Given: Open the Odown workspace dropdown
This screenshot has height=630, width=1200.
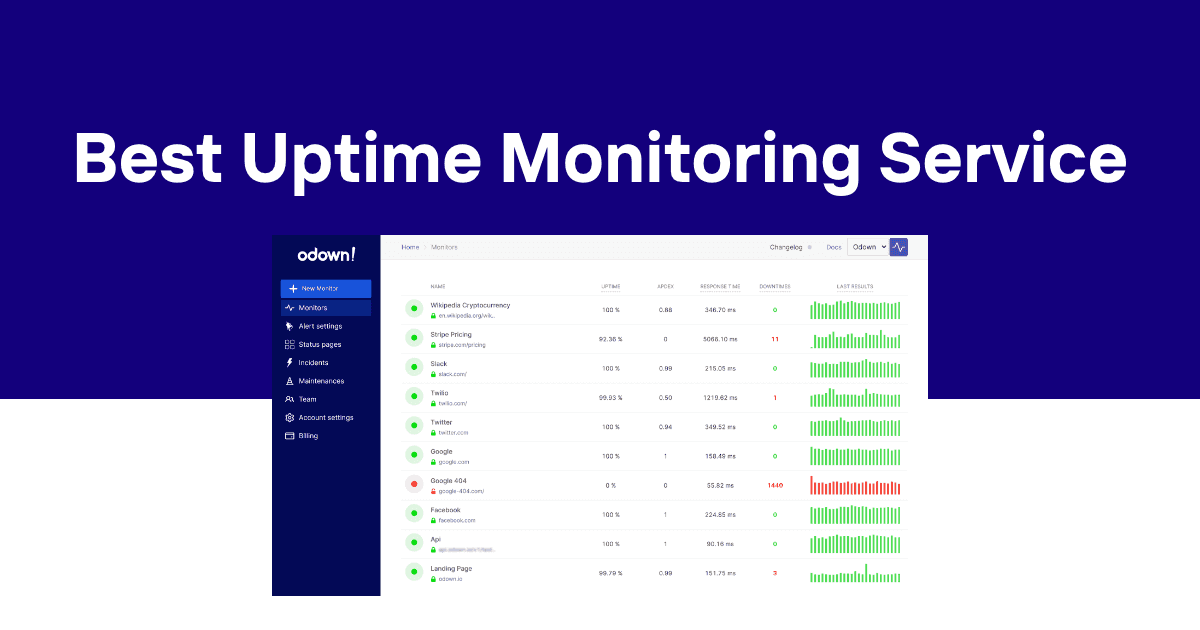Looking at the screenshot, I should tap(868, 247).
